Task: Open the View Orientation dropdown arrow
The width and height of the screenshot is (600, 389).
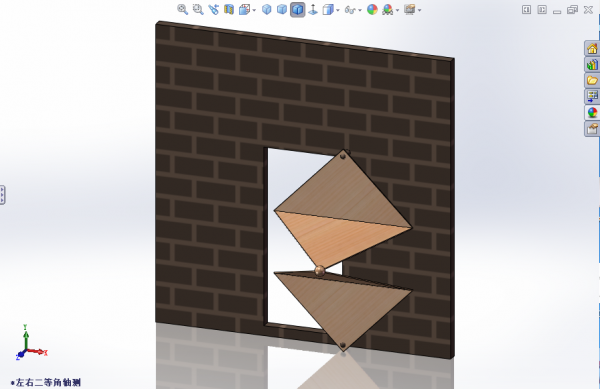Action: point(254,10)
